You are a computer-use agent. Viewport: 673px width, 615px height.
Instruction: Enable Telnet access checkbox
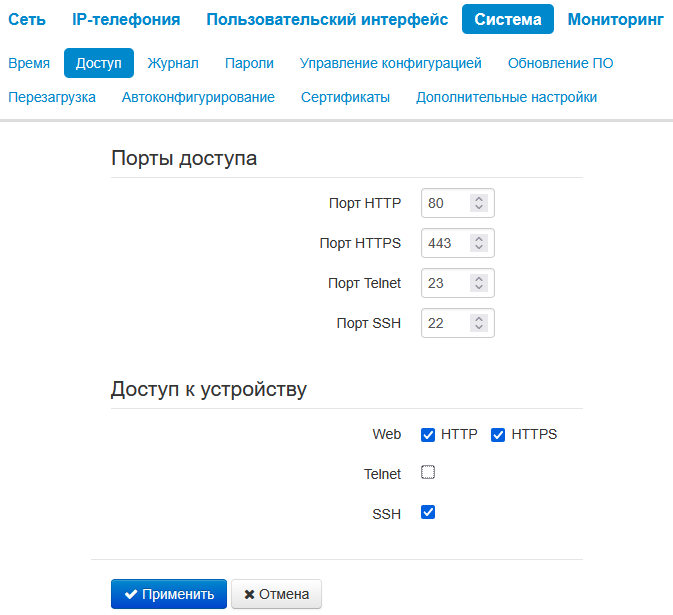(x=428, y=473)
